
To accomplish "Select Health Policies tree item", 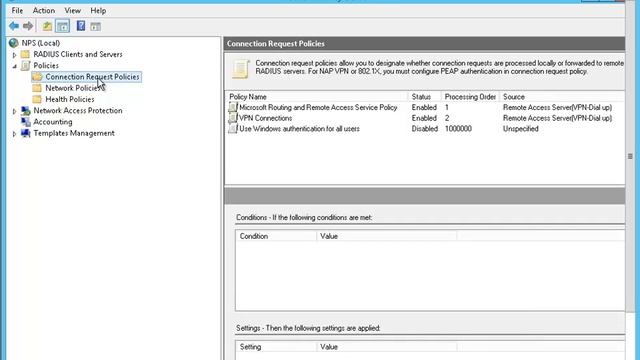I will click(x=70, y=99).
